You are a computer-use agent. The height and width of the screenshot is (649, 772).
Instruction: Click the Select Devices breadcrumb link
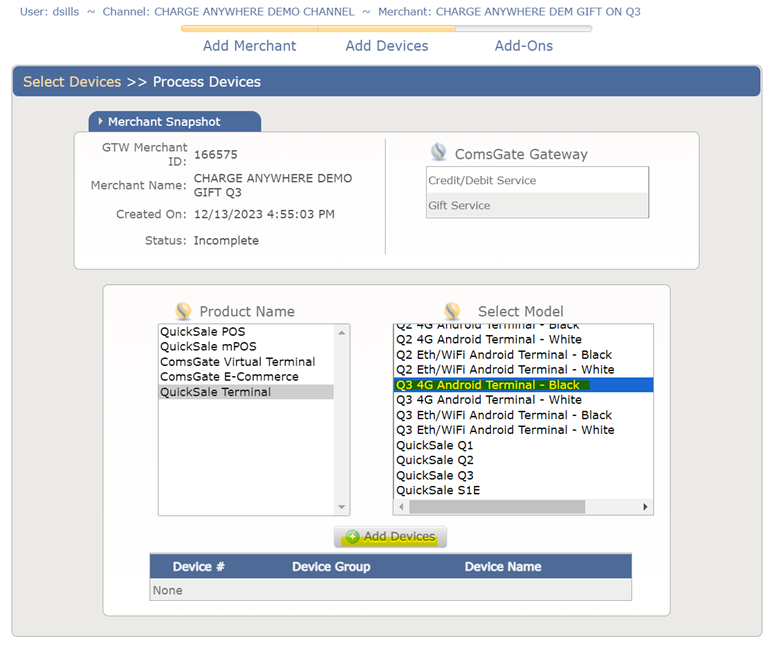(72, 82)
